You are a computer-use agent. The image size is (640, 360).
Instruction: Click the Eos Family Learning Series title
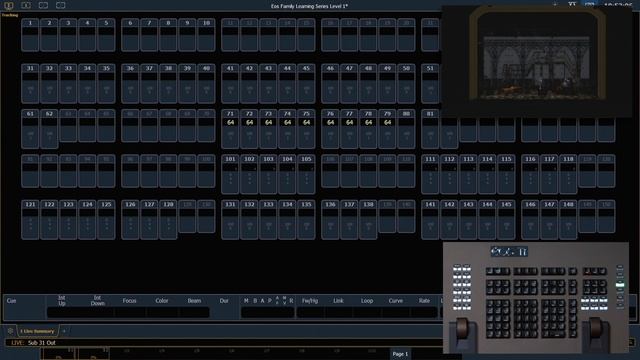point(309,6)
